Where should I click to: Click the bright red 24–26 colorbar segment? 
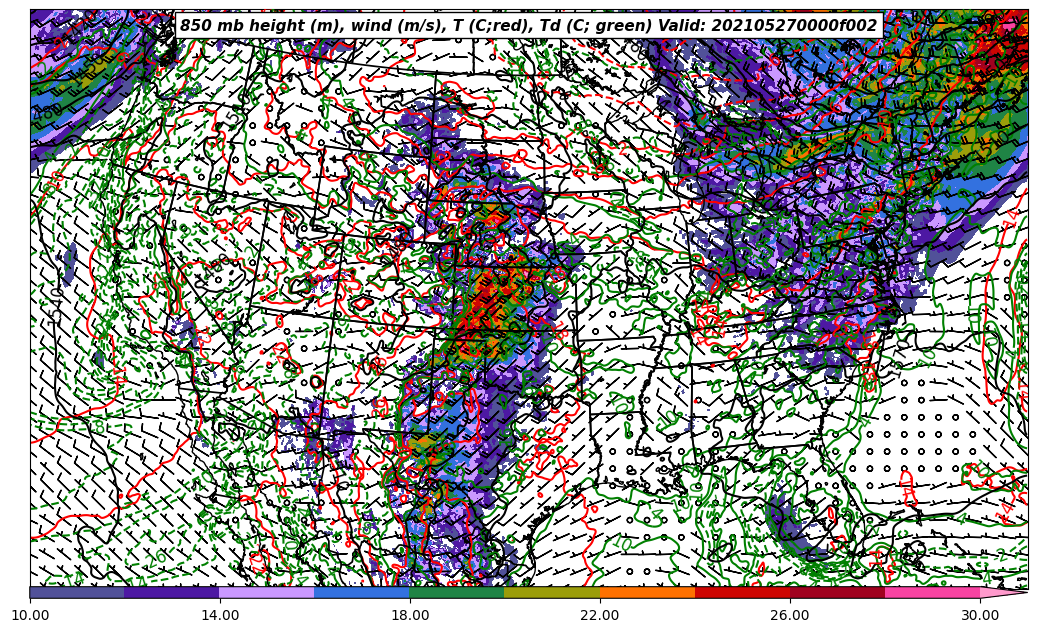tap(742, 592)
